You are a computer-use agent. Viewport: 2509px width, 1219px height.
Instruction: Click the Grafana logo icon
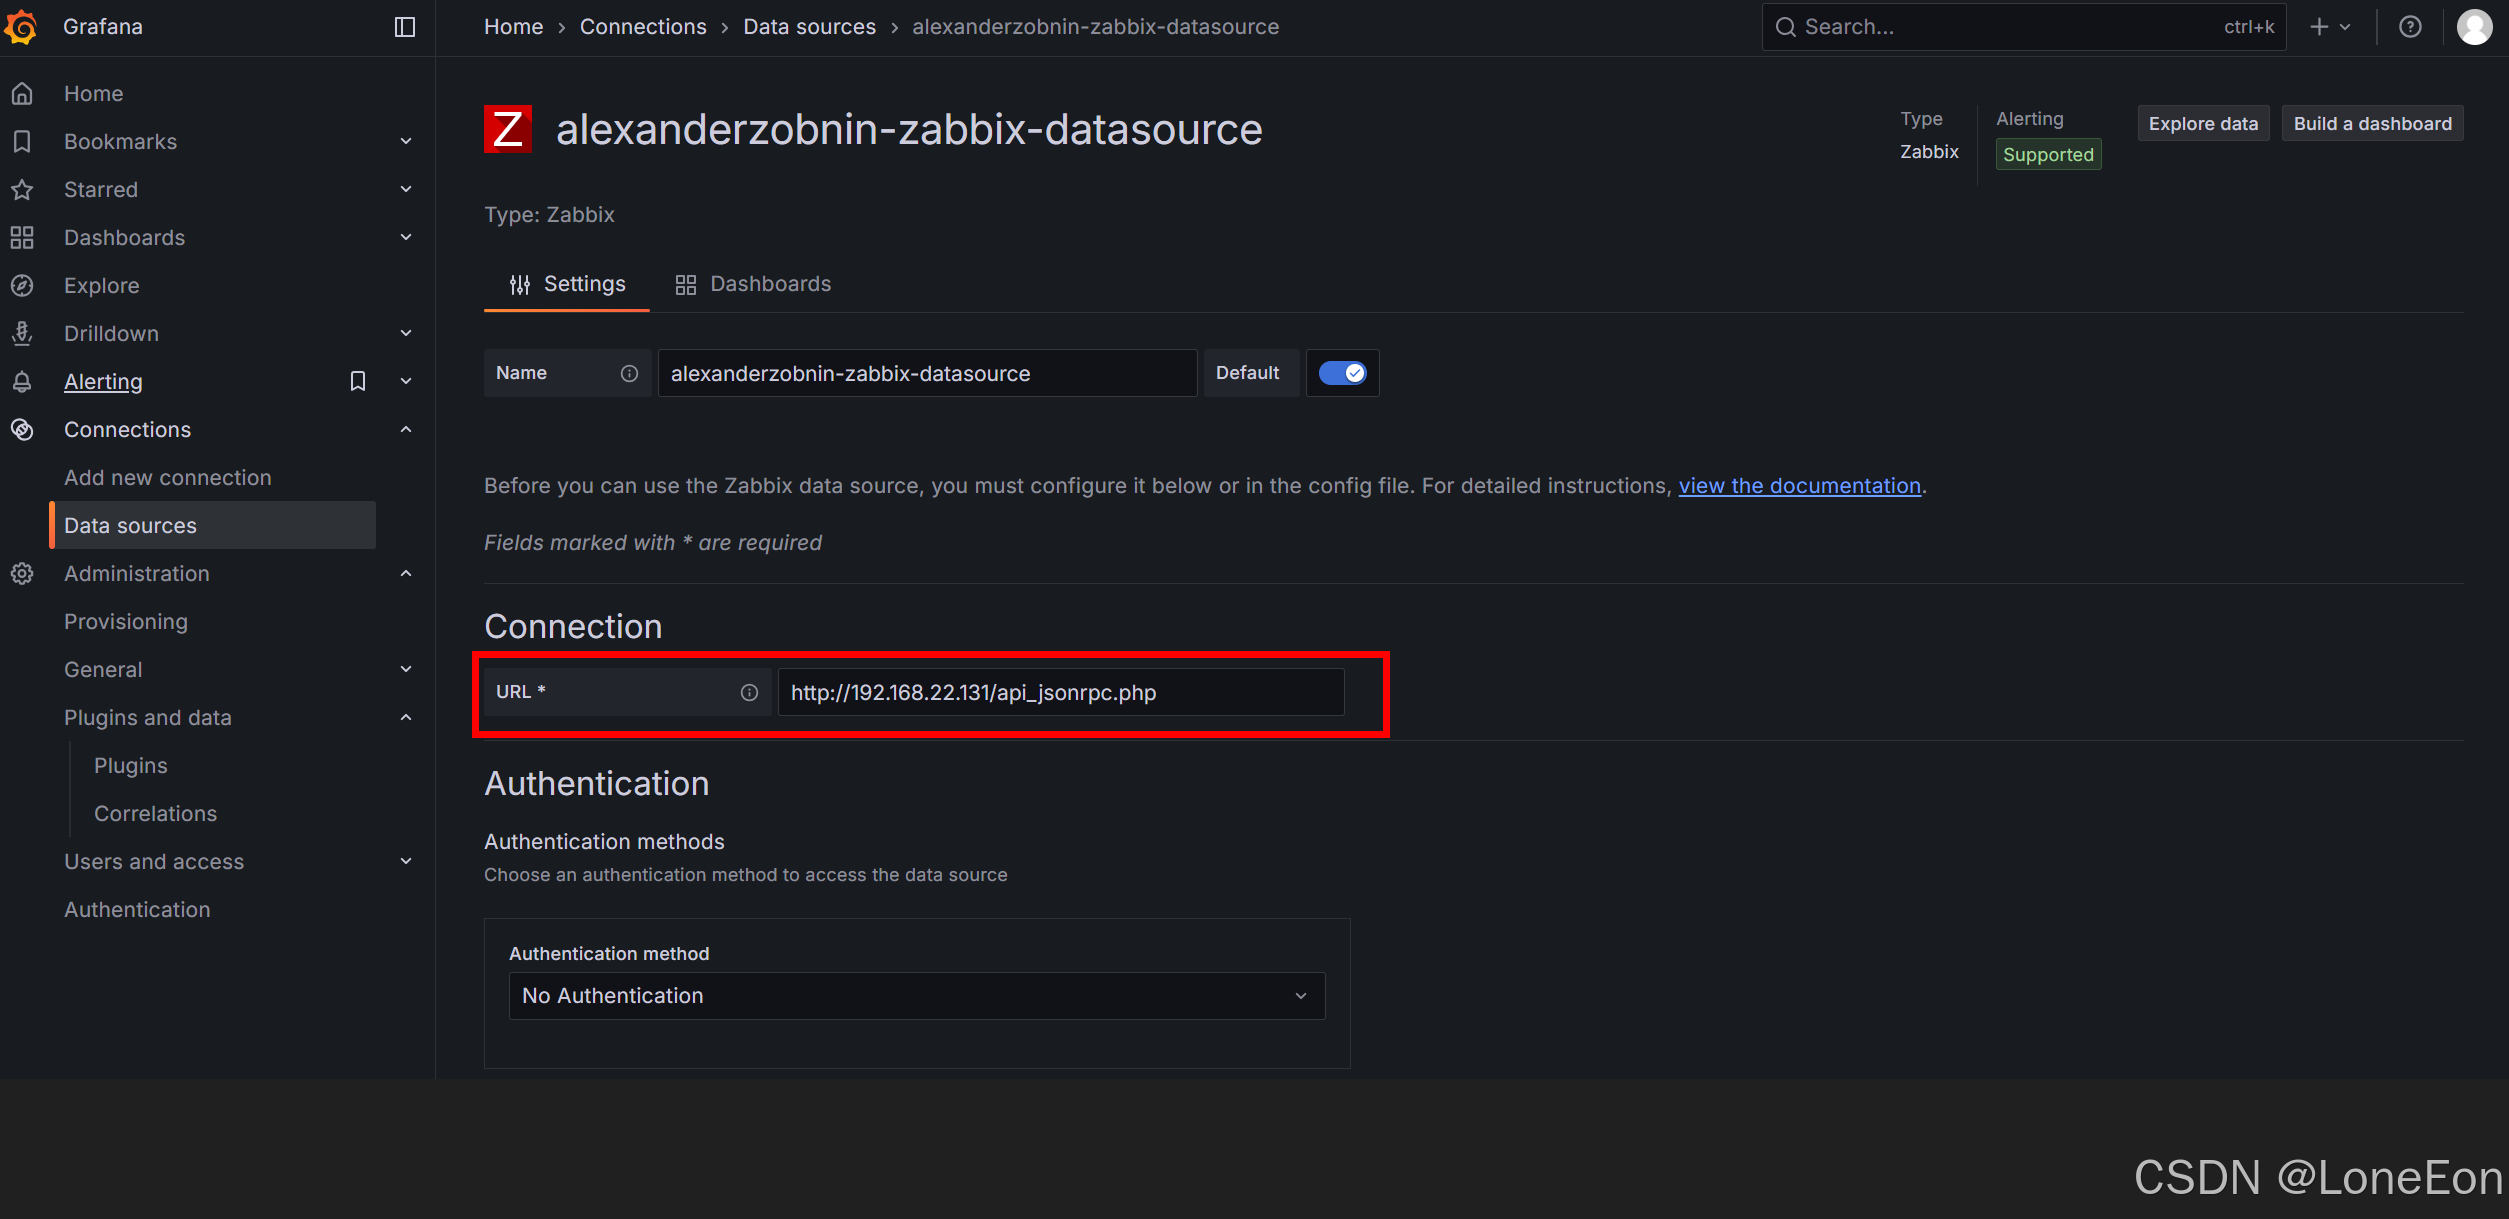(x=21, y=27)
